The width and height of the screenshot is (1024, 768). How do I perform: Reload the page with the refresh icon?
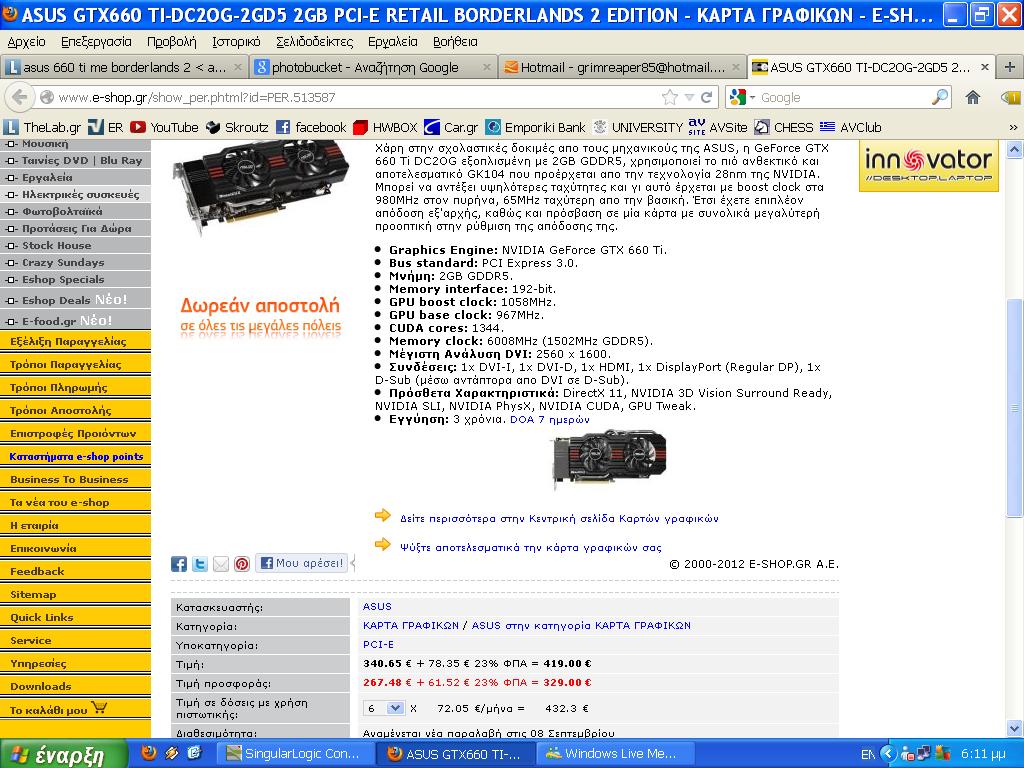pyautogui.click(x=706, y=97)
